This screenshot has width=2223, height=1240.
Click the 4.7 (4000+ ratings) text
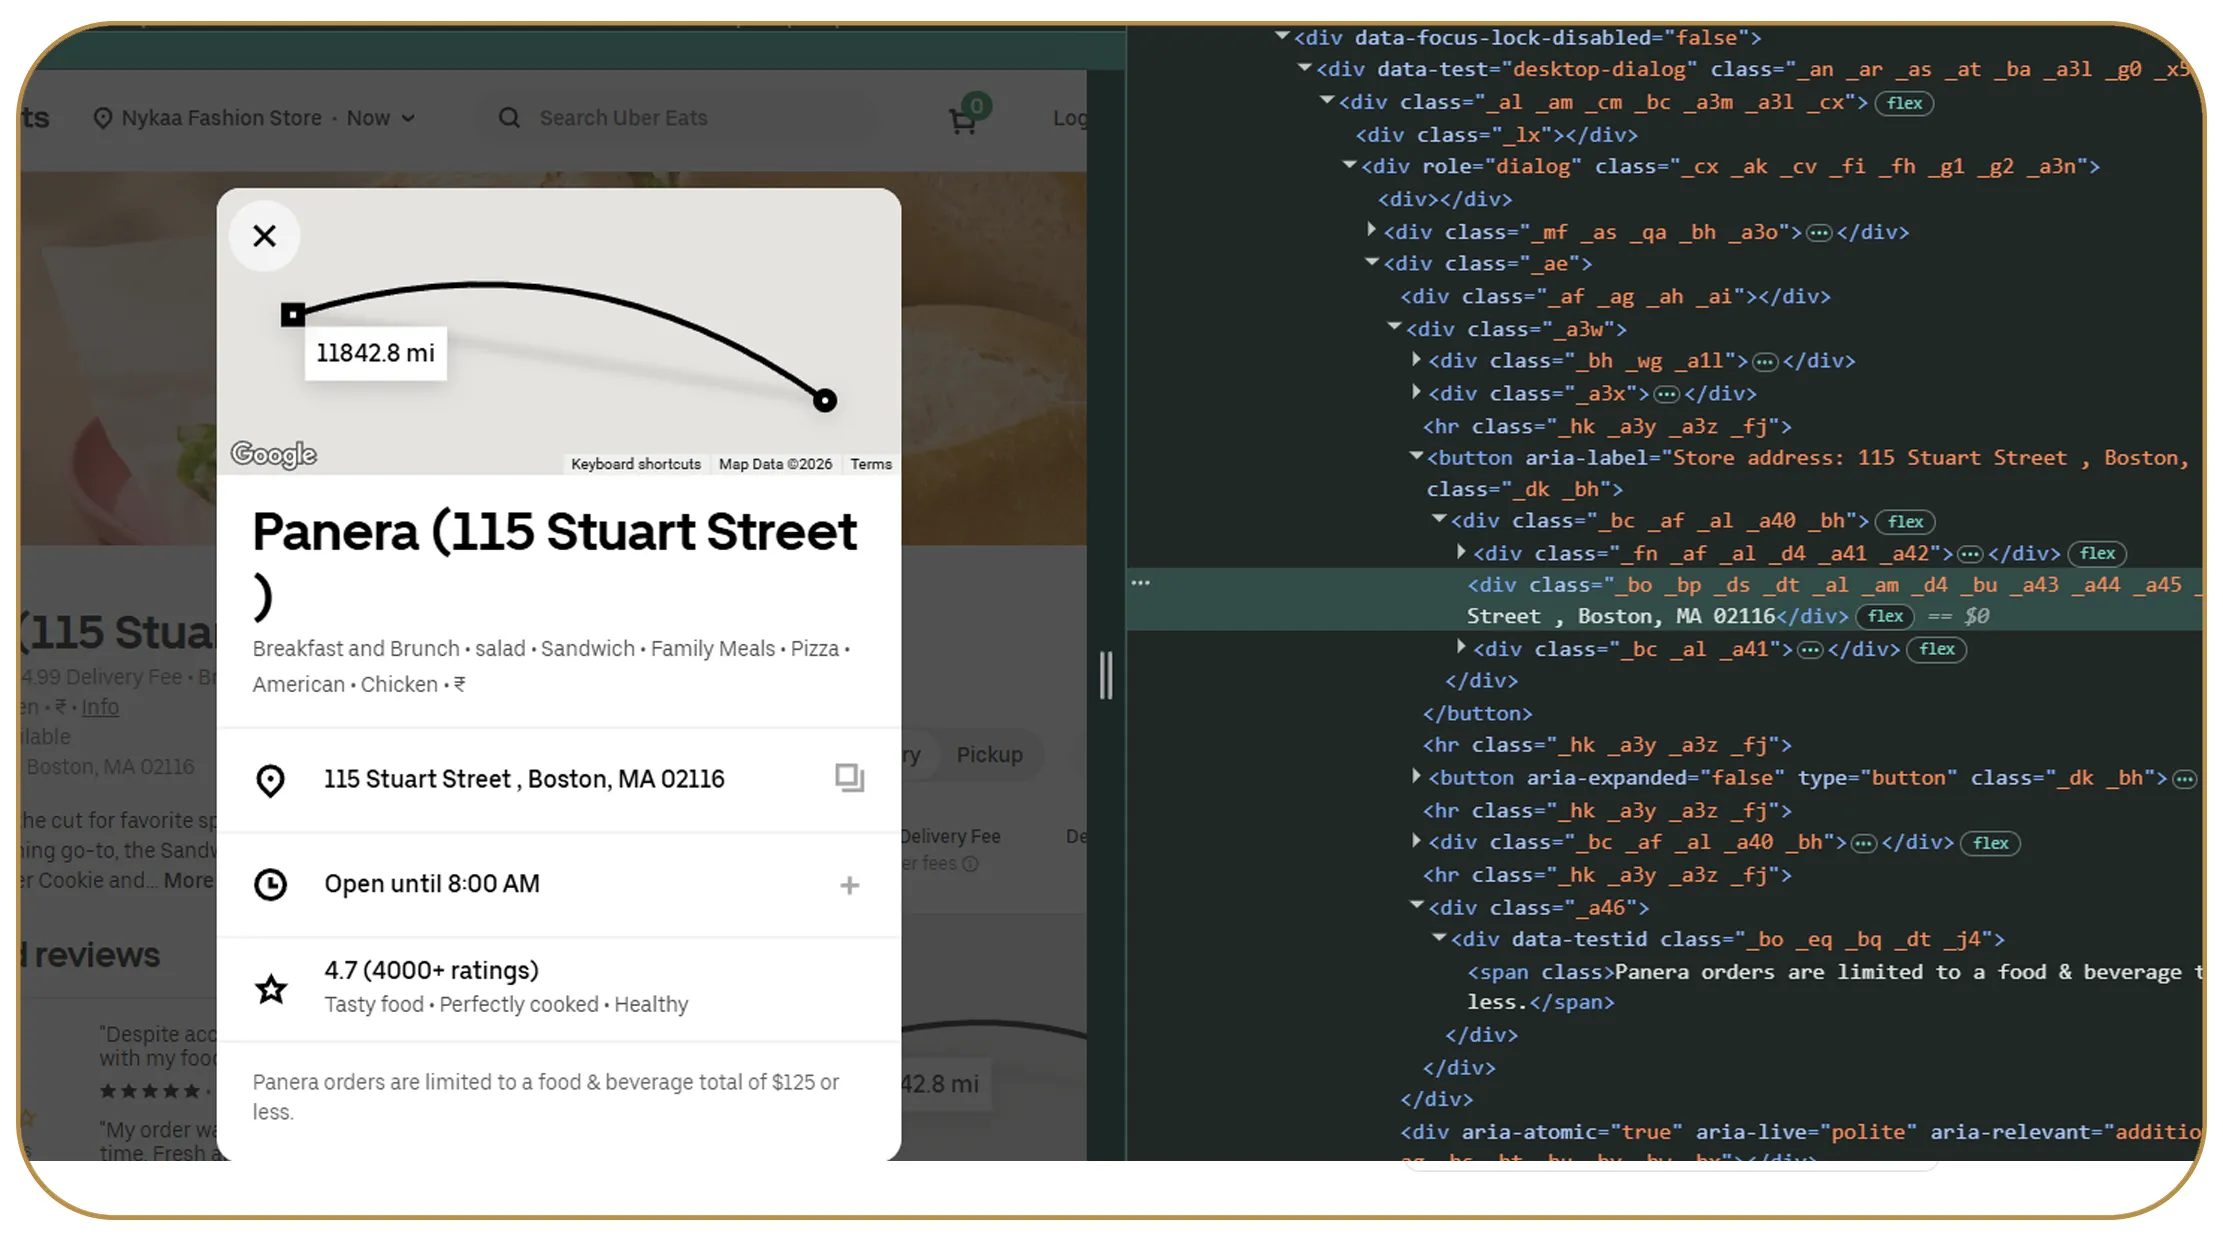[431, 970]
